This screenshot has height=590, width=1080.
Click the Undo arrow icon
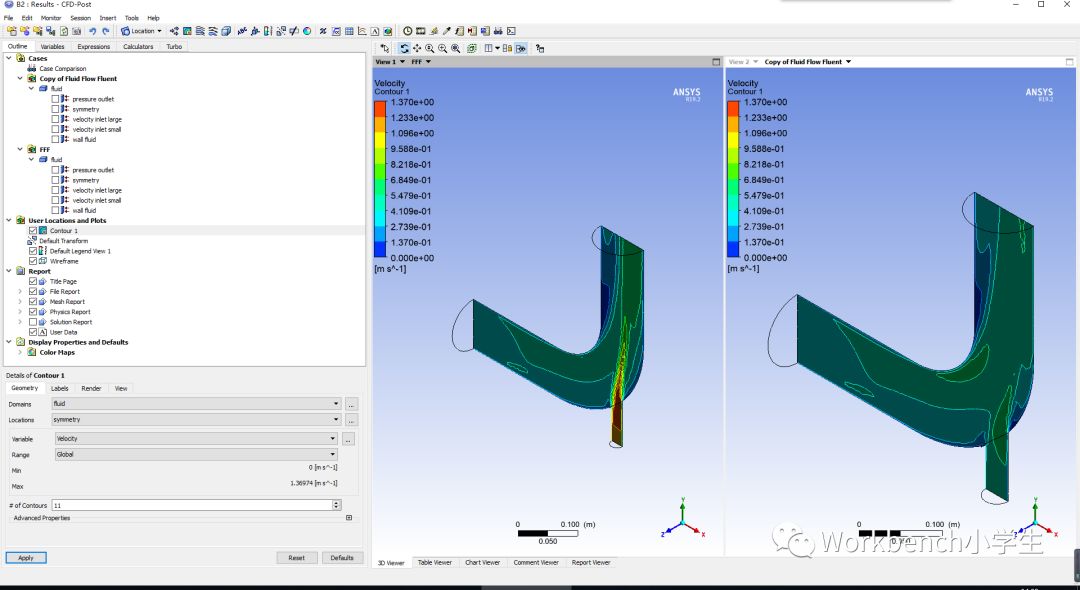[92, 31]
